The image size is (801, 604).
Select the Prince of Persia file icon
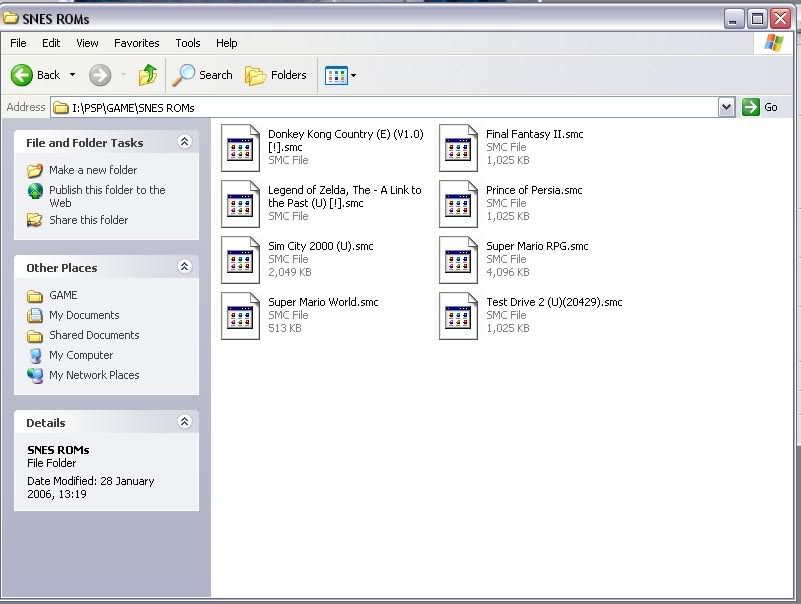[458, 204]
